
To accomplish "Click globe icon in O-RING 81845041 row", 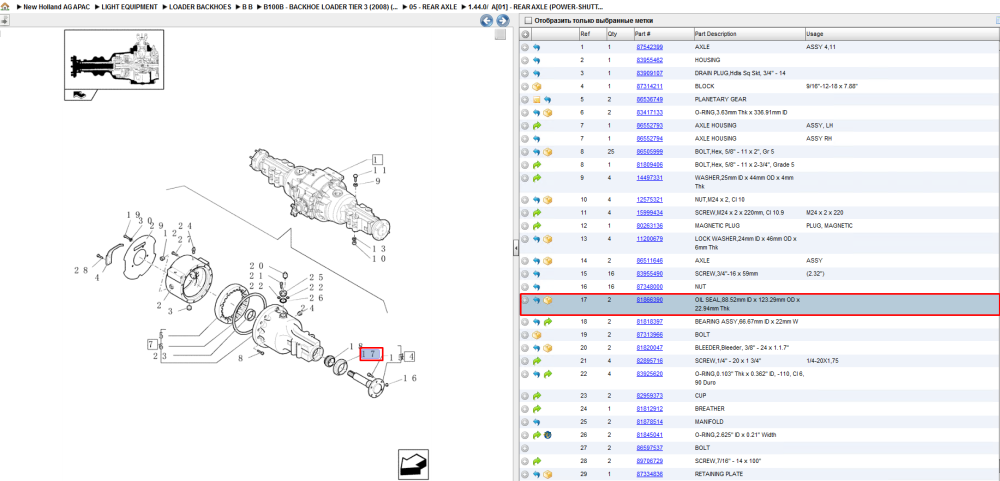I will point(547,435).
